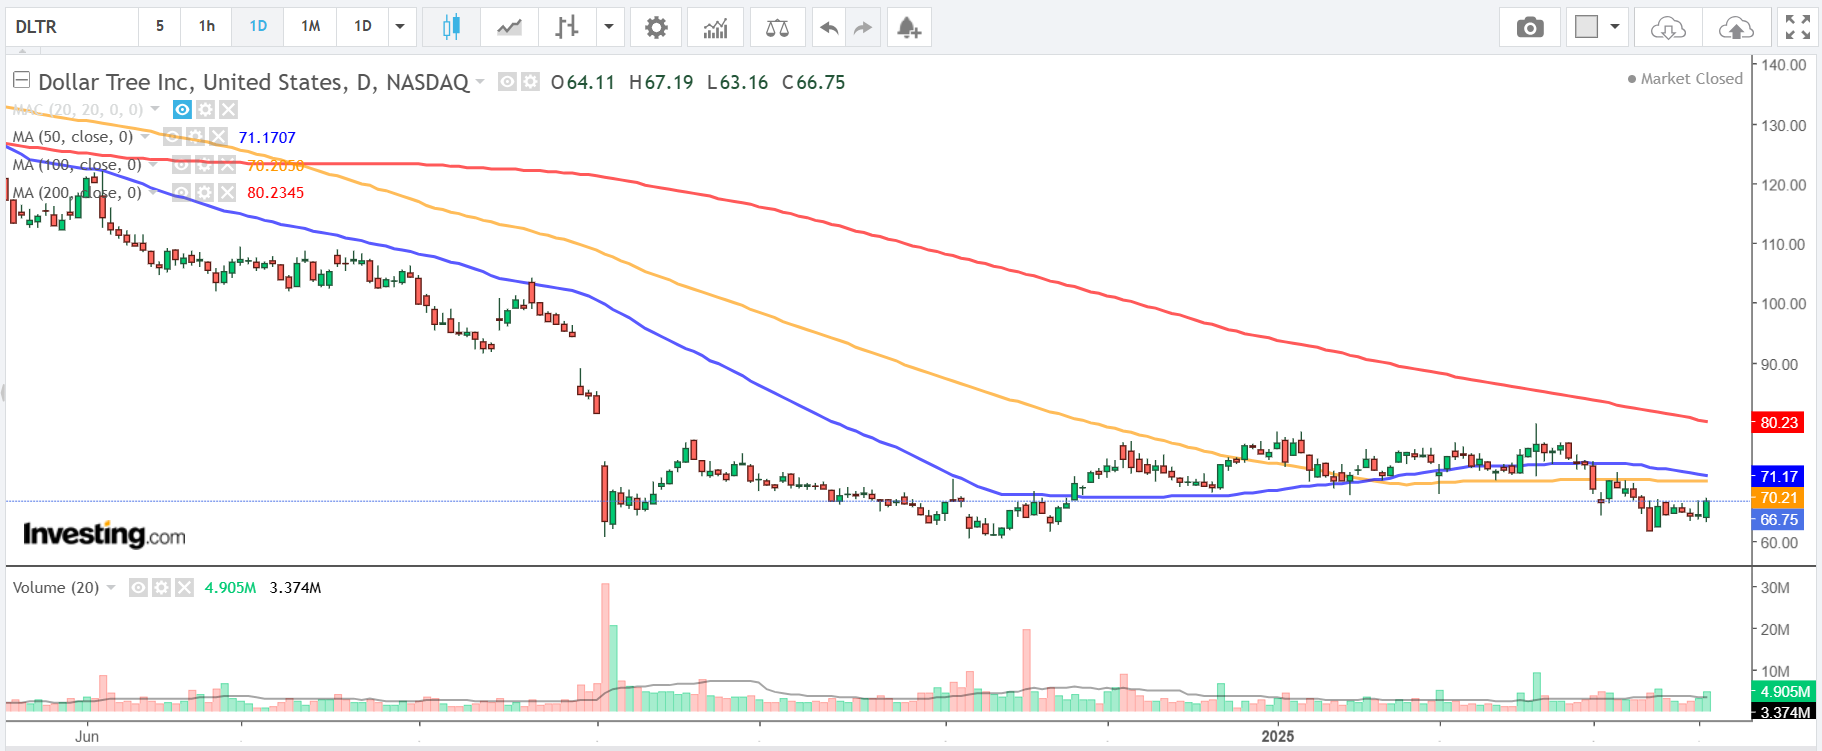The image size is (1822, 751).
Task: Open chart properties gear in toolbar
Action: [x=656, y=27]
